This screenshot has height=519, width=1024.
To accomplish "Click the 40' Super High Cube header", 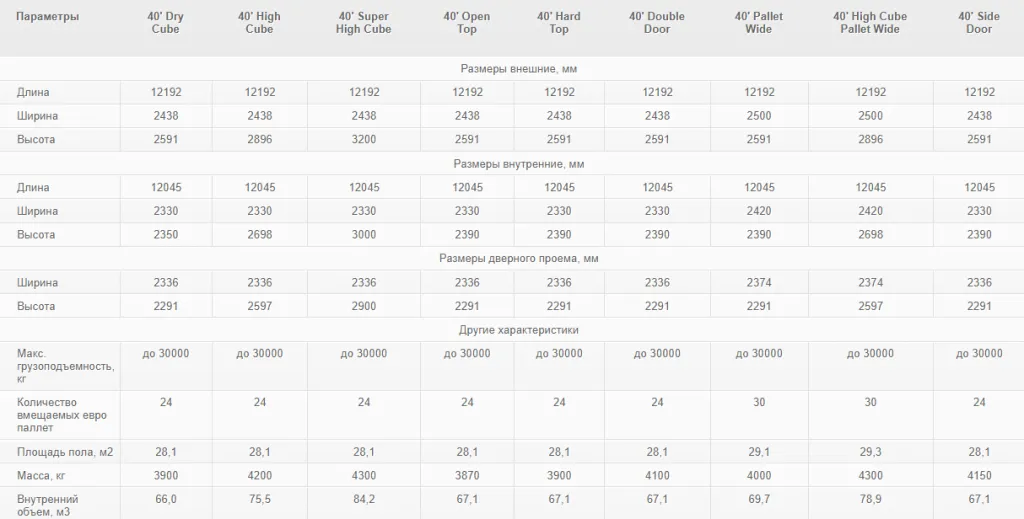I will pos(364,23).
